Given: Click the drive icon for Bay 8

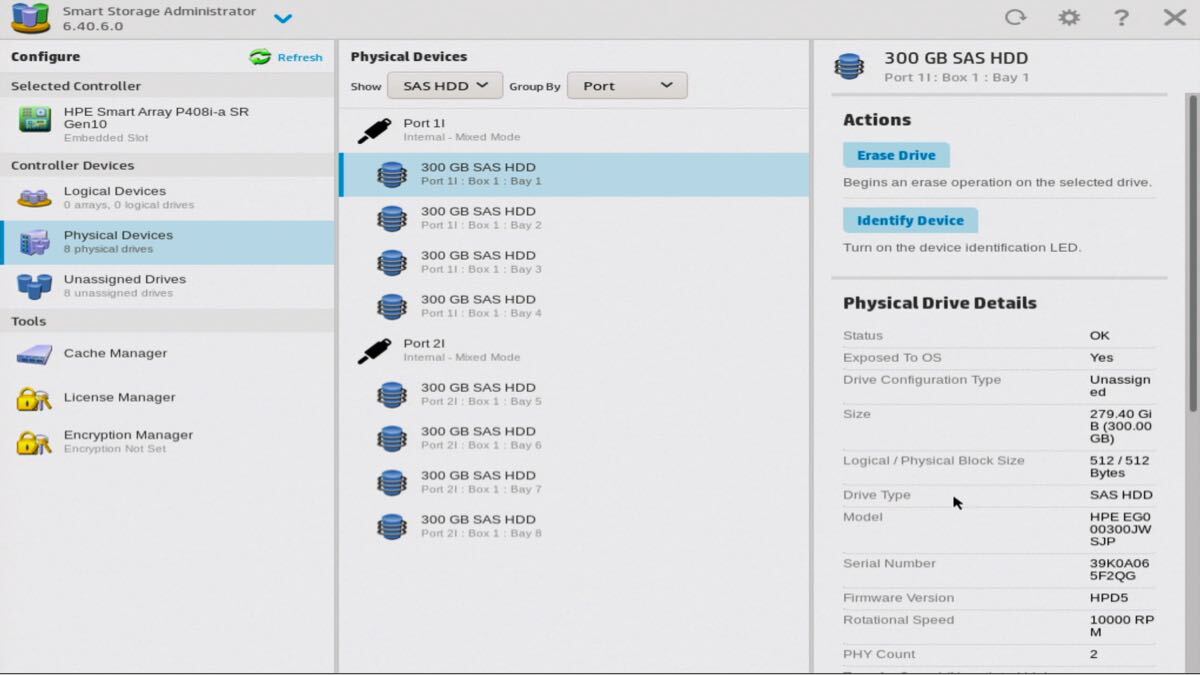Looking at the screenshot, I should click(x=392, y=526).
